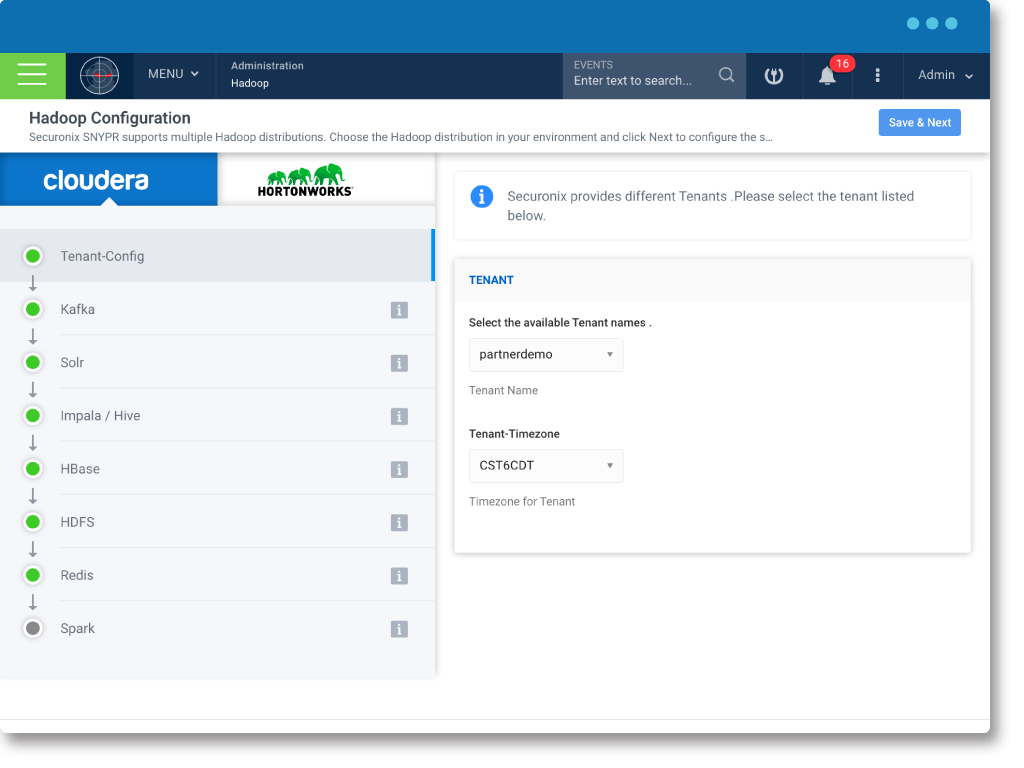The image size is (1024, 768).
Task: Select the Redis configuration step
Action: click(78, 576)
